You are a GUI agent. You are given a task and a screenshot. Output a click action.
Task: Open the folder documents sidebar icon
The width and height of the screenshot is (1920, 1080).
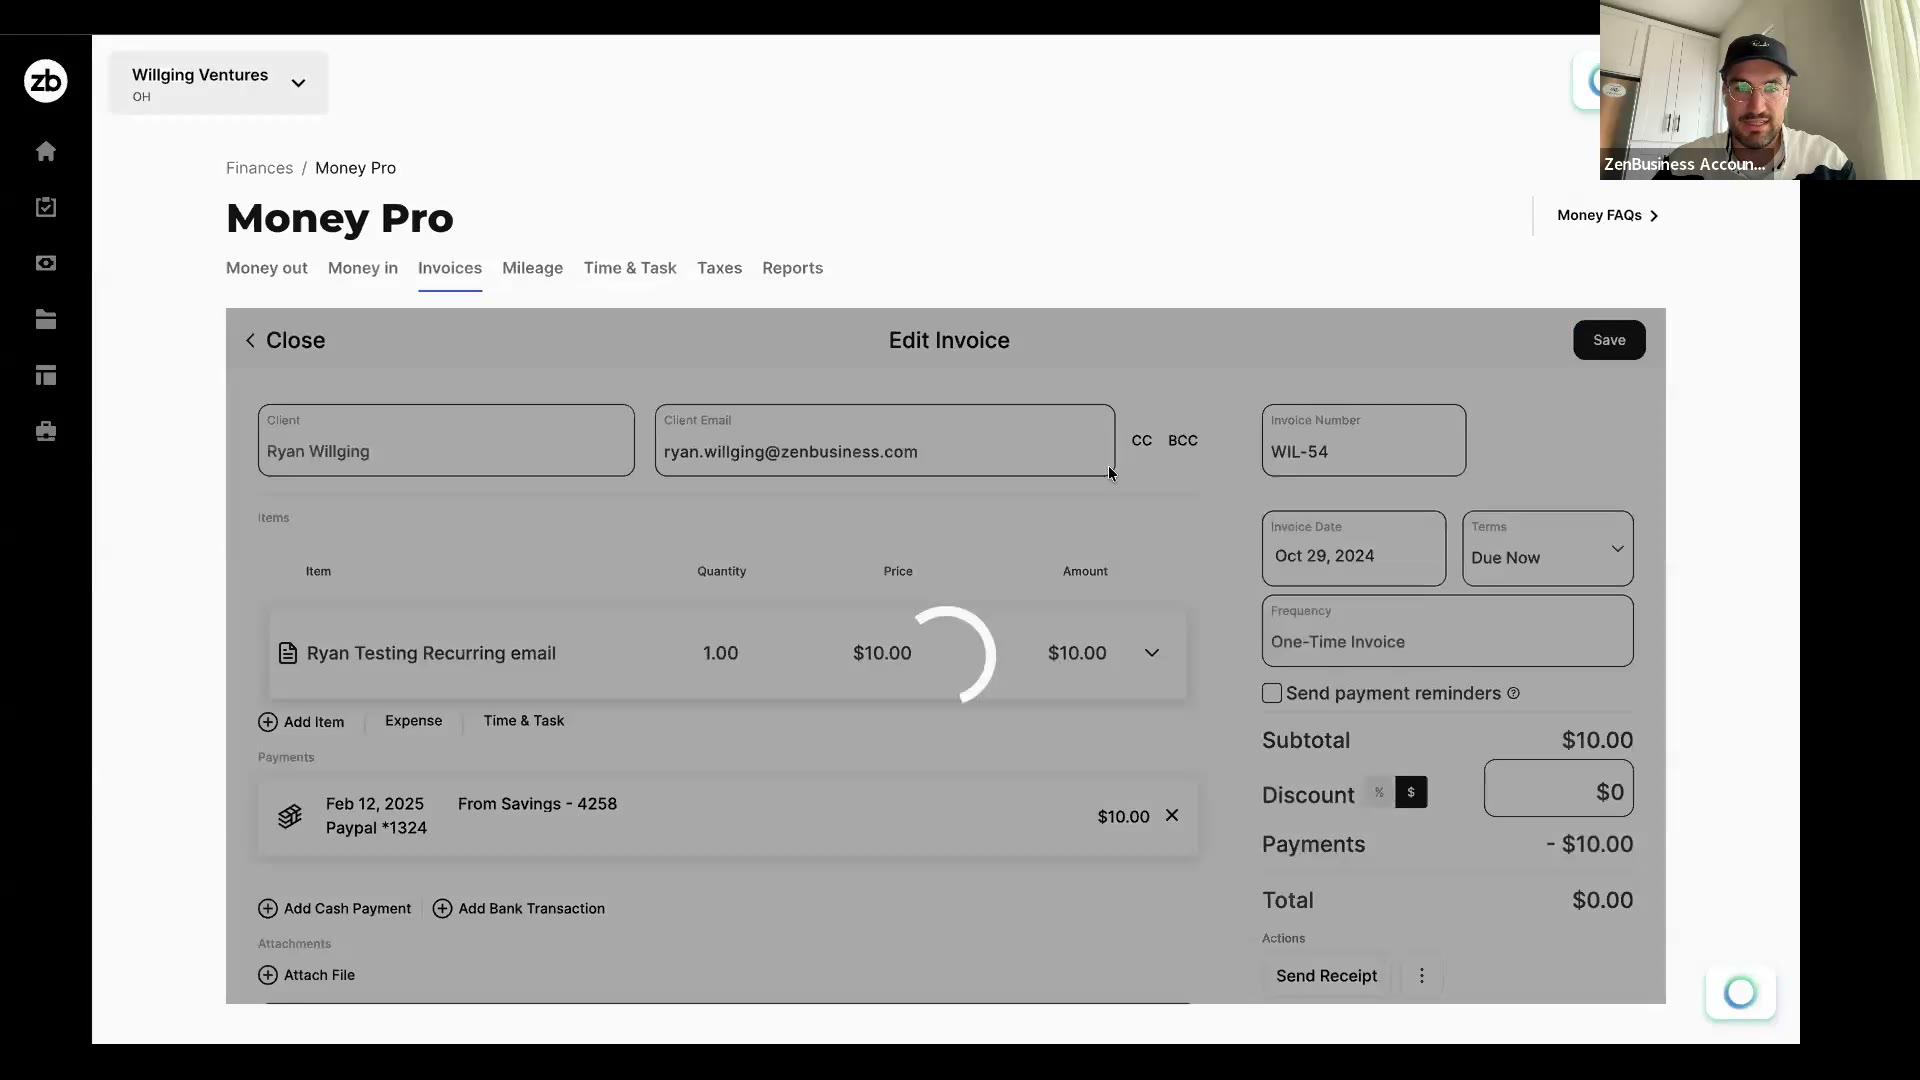(x=46, y=319)
